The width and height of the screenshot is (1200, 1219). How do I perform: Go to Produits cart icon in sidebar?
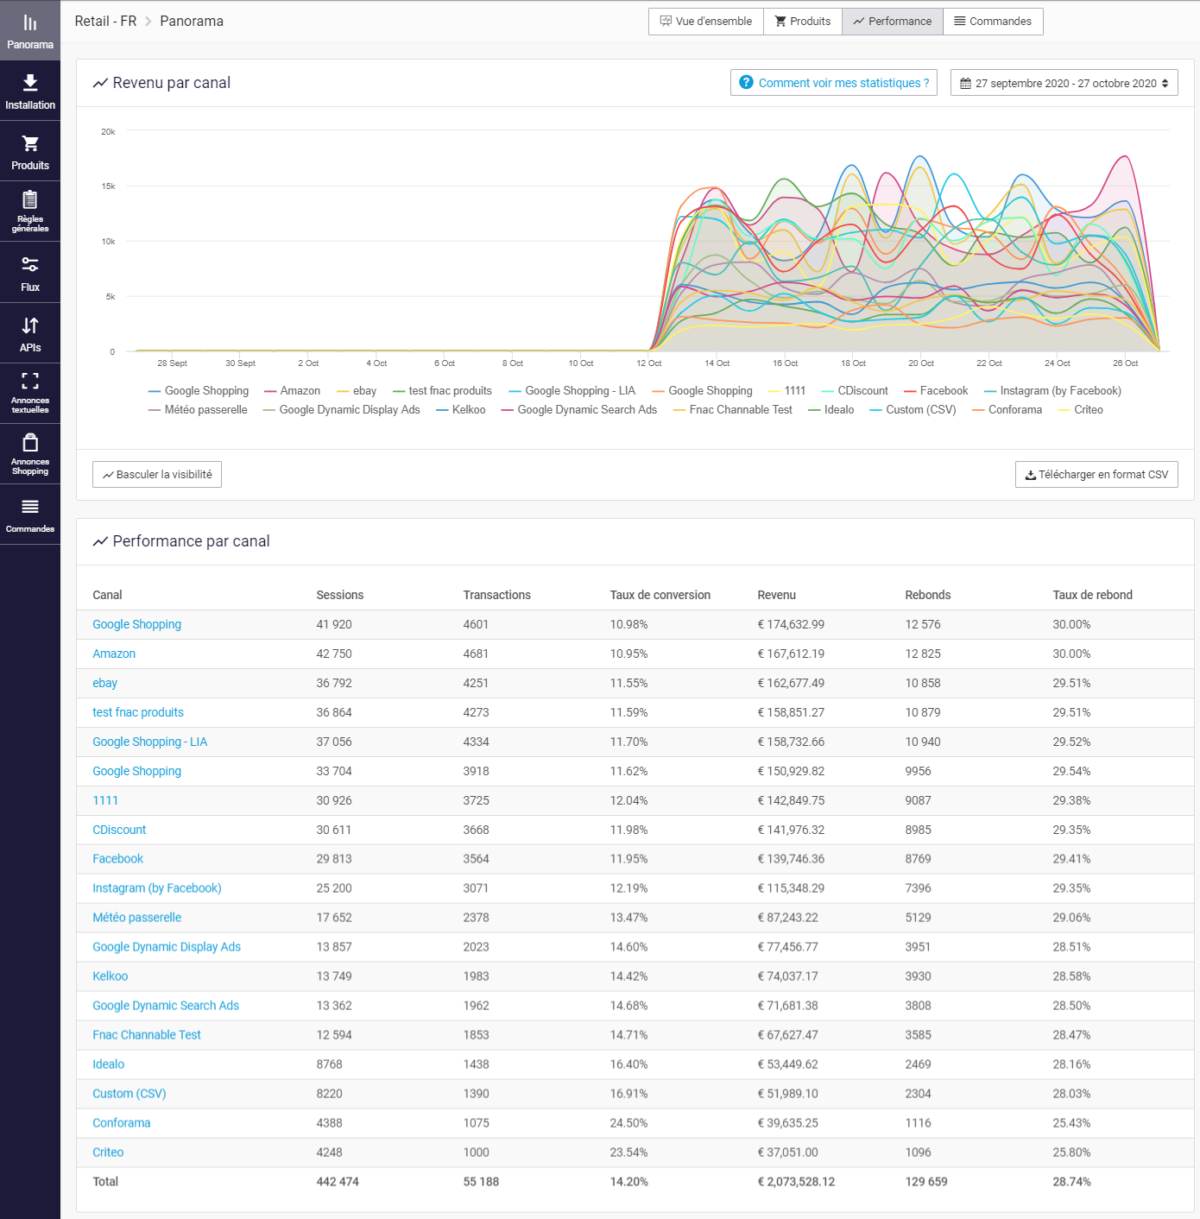(30, 144)
